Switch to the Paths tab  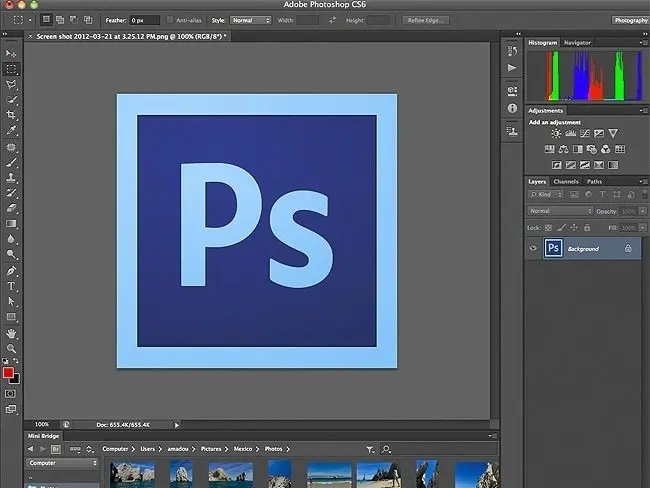[x=594, y=182]
